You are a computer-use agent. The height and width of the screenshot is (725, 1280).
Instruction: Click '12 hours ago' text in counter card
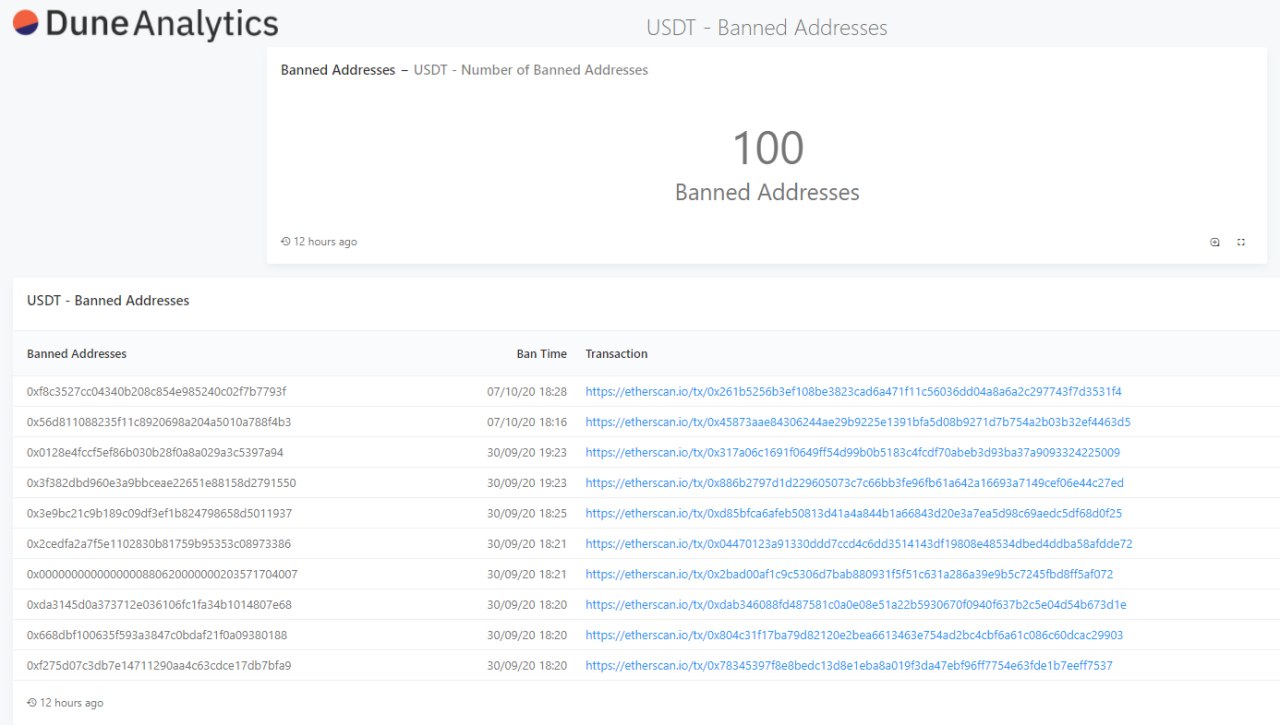tap(325, 242)
